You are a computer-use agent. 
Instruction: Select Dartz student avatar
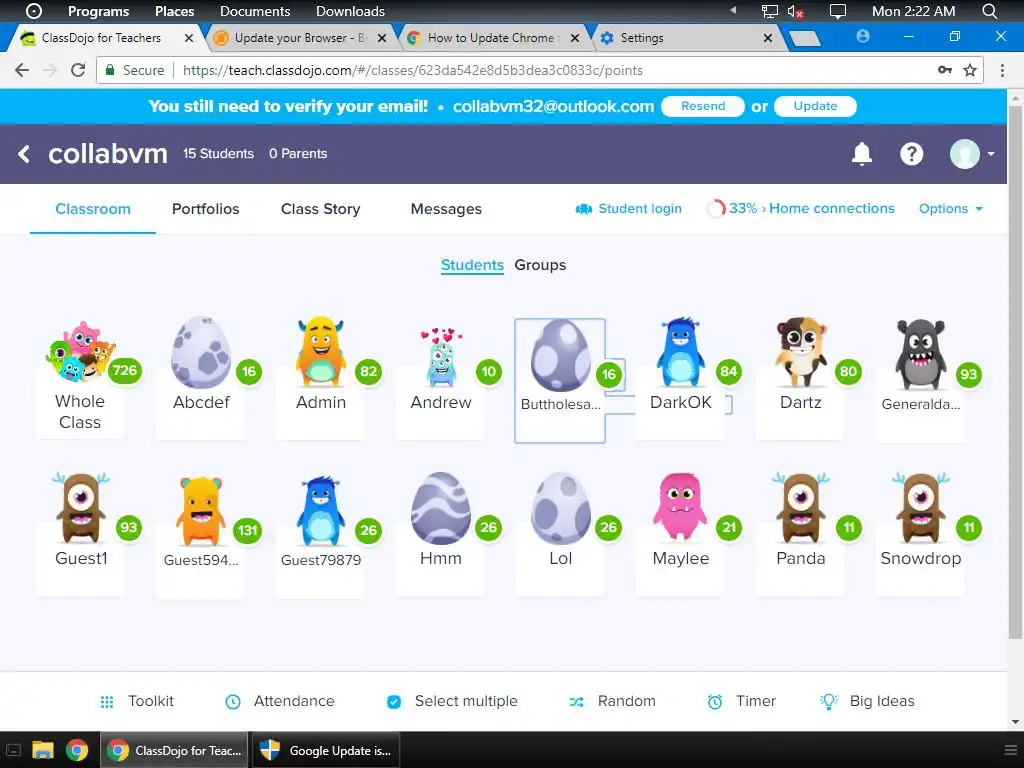click(x=801, y=353)
